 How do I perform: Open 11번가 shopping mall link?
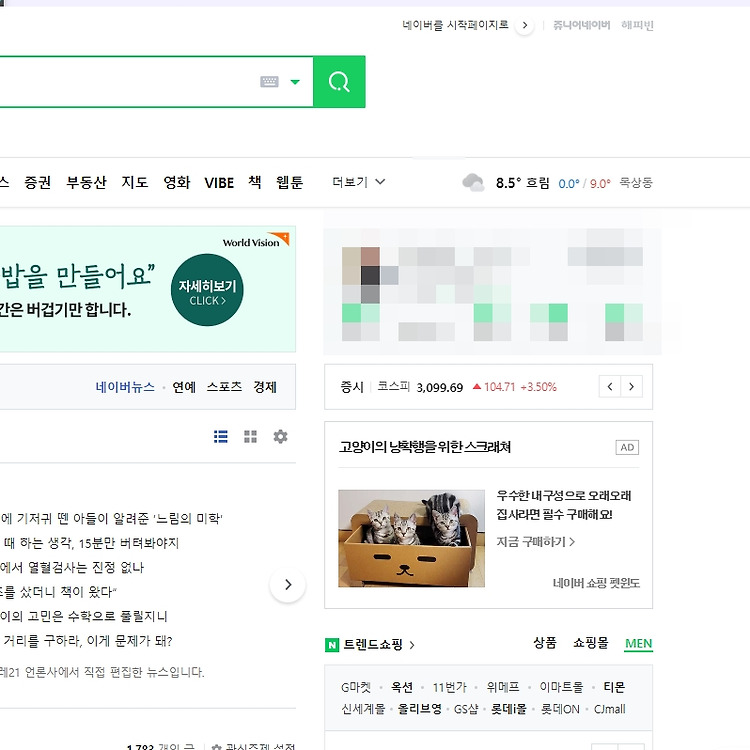pyautogui.click(x=449, y=687)
